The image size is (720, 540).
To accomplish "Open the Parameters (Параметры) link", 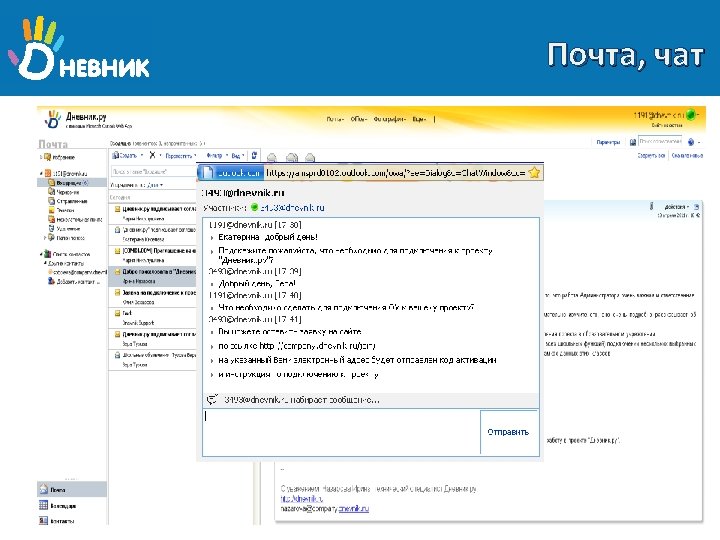I will (608, 142).
